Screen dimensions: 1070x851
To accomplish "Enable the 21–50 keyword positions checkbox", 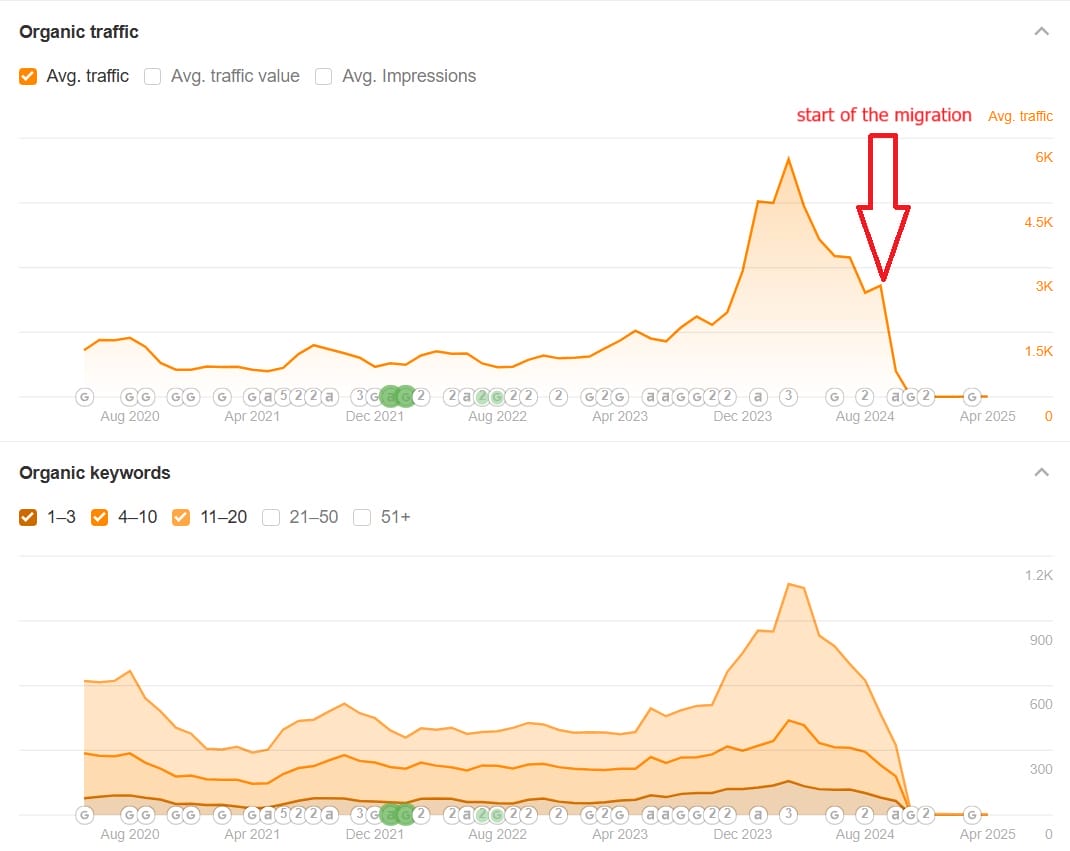I will pyautogui.click(x=271, y=517).
